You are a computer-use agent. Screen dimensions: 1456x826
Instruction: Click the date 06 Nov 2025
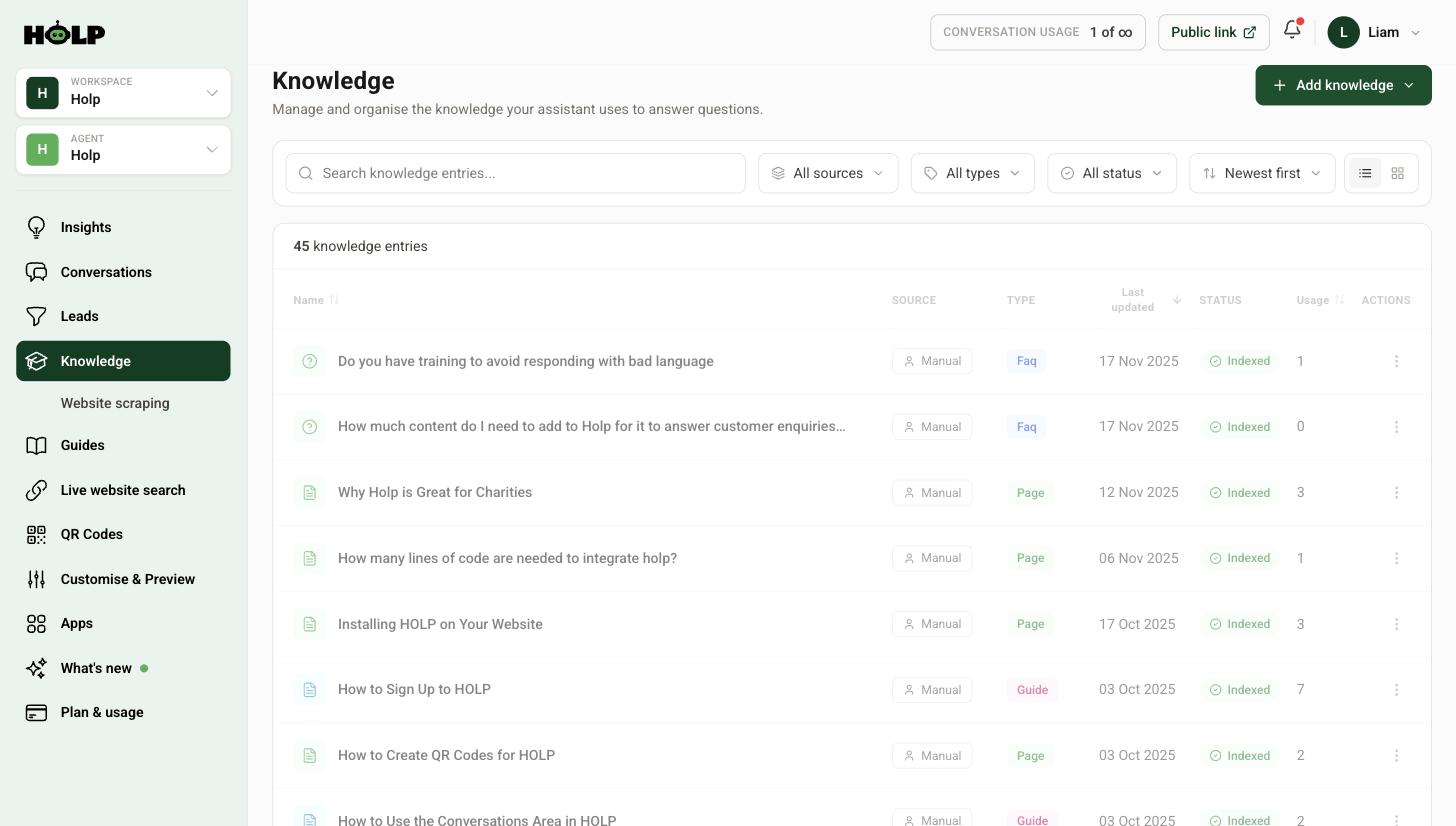click(x=1138, y=558)
